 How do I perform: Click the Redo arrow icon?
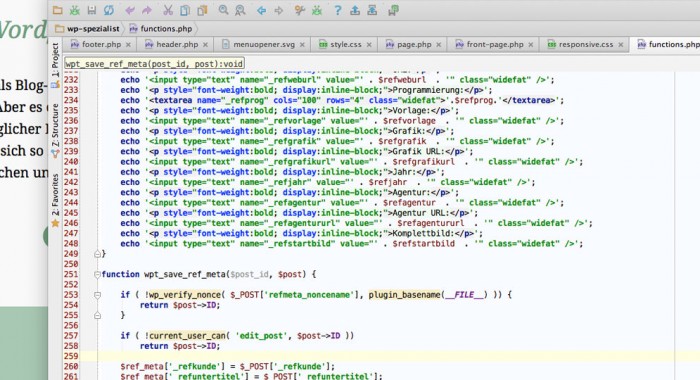(x=146, y=10)
